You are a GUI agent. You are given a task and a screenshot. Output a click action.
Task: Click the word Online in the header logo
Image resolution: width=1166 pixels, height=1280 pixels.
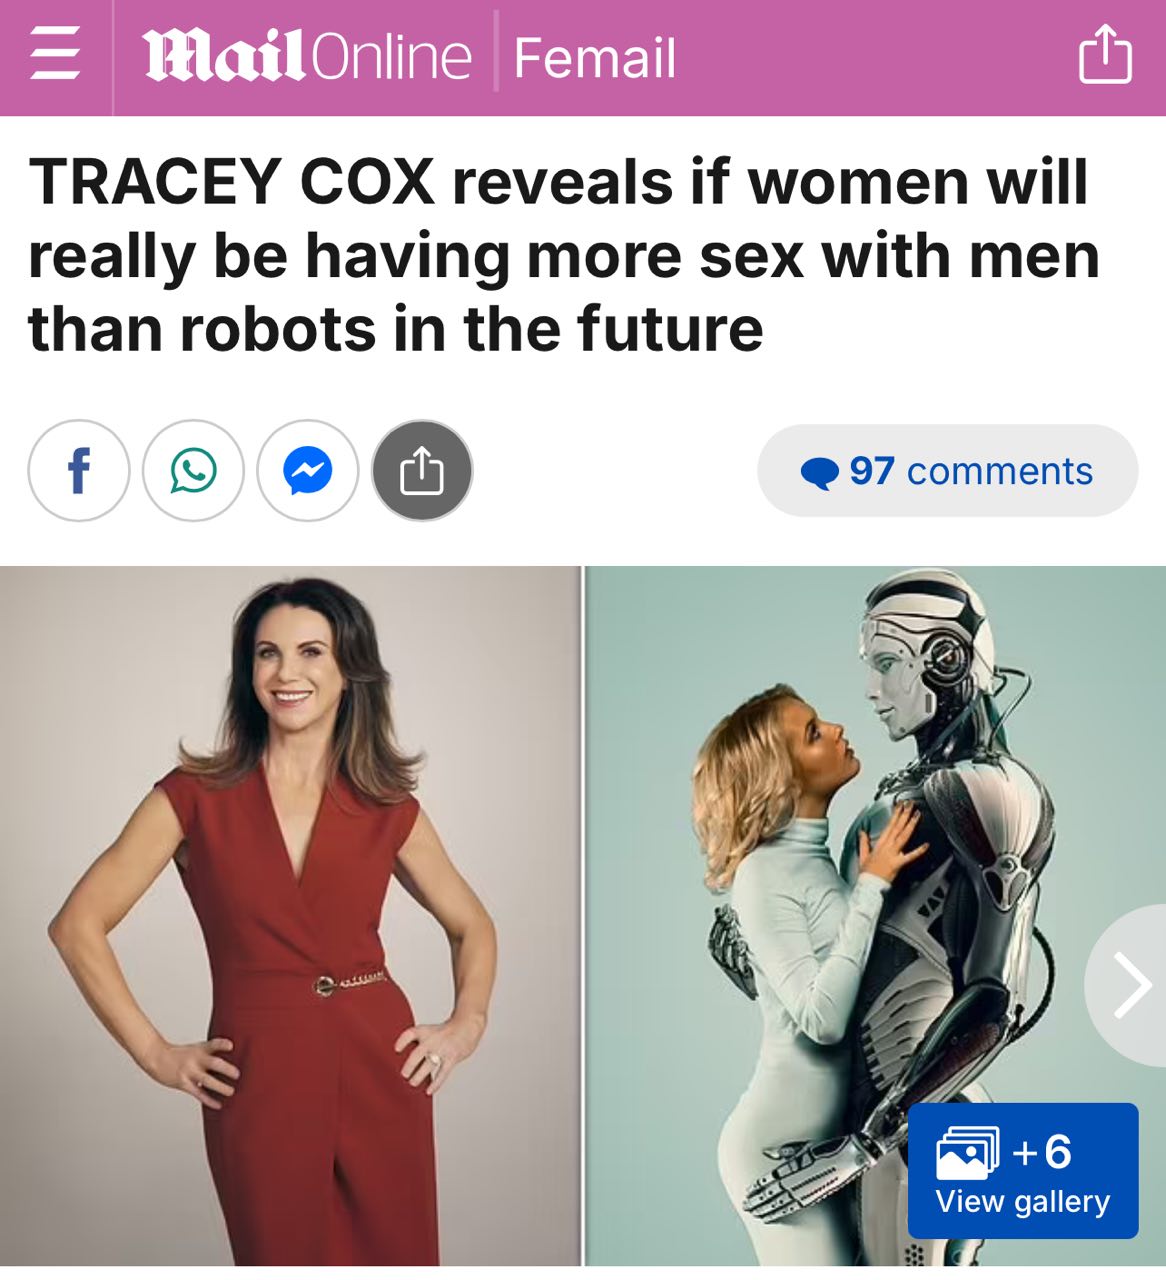point(391,58)
